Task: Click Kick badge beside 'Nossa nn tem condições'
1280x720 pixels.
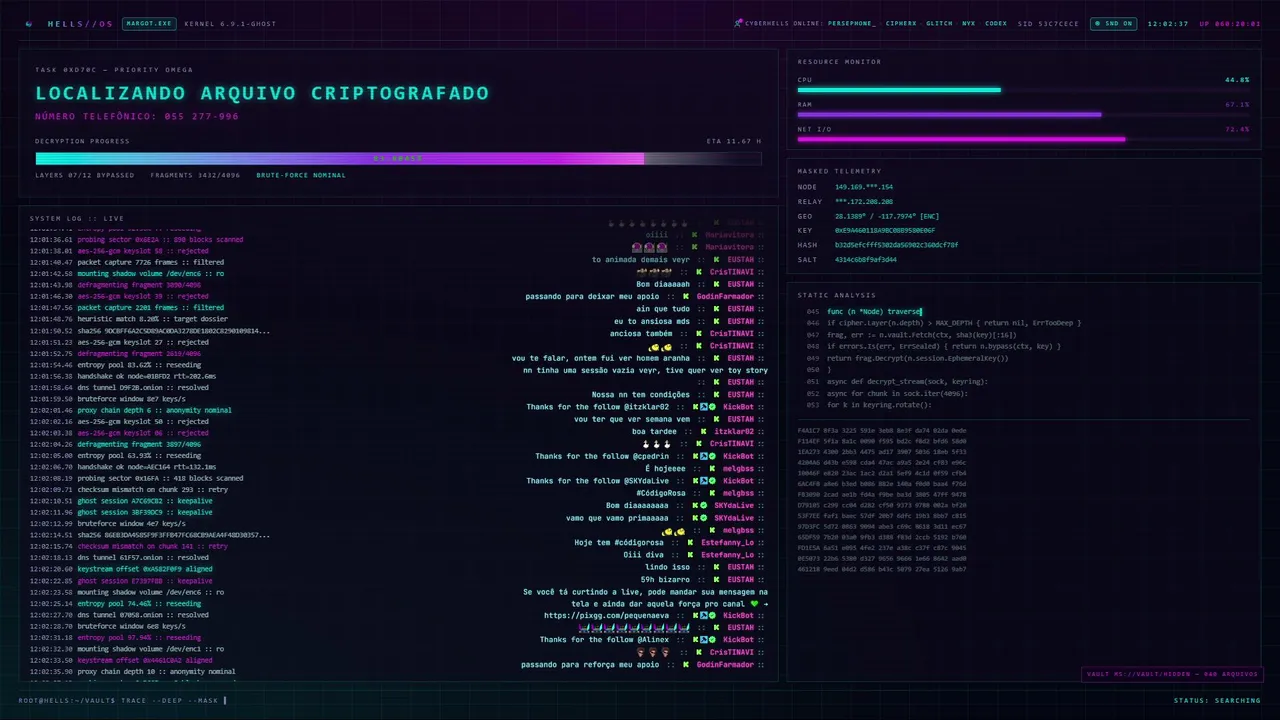Action: click(x=716, y=394)
